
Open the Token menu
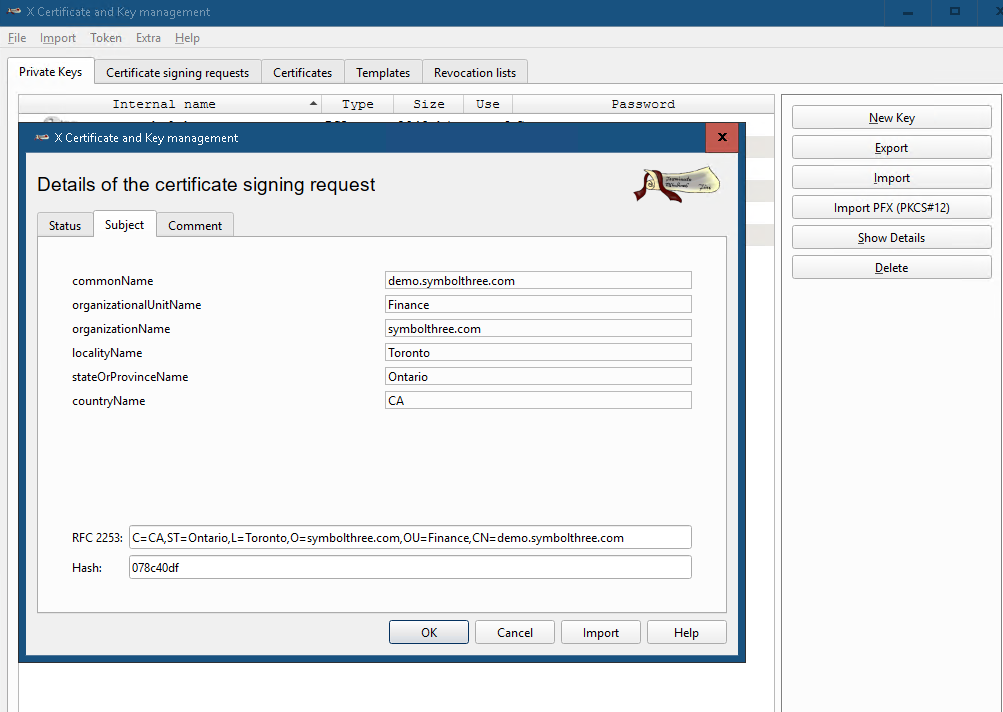(105, 38)
